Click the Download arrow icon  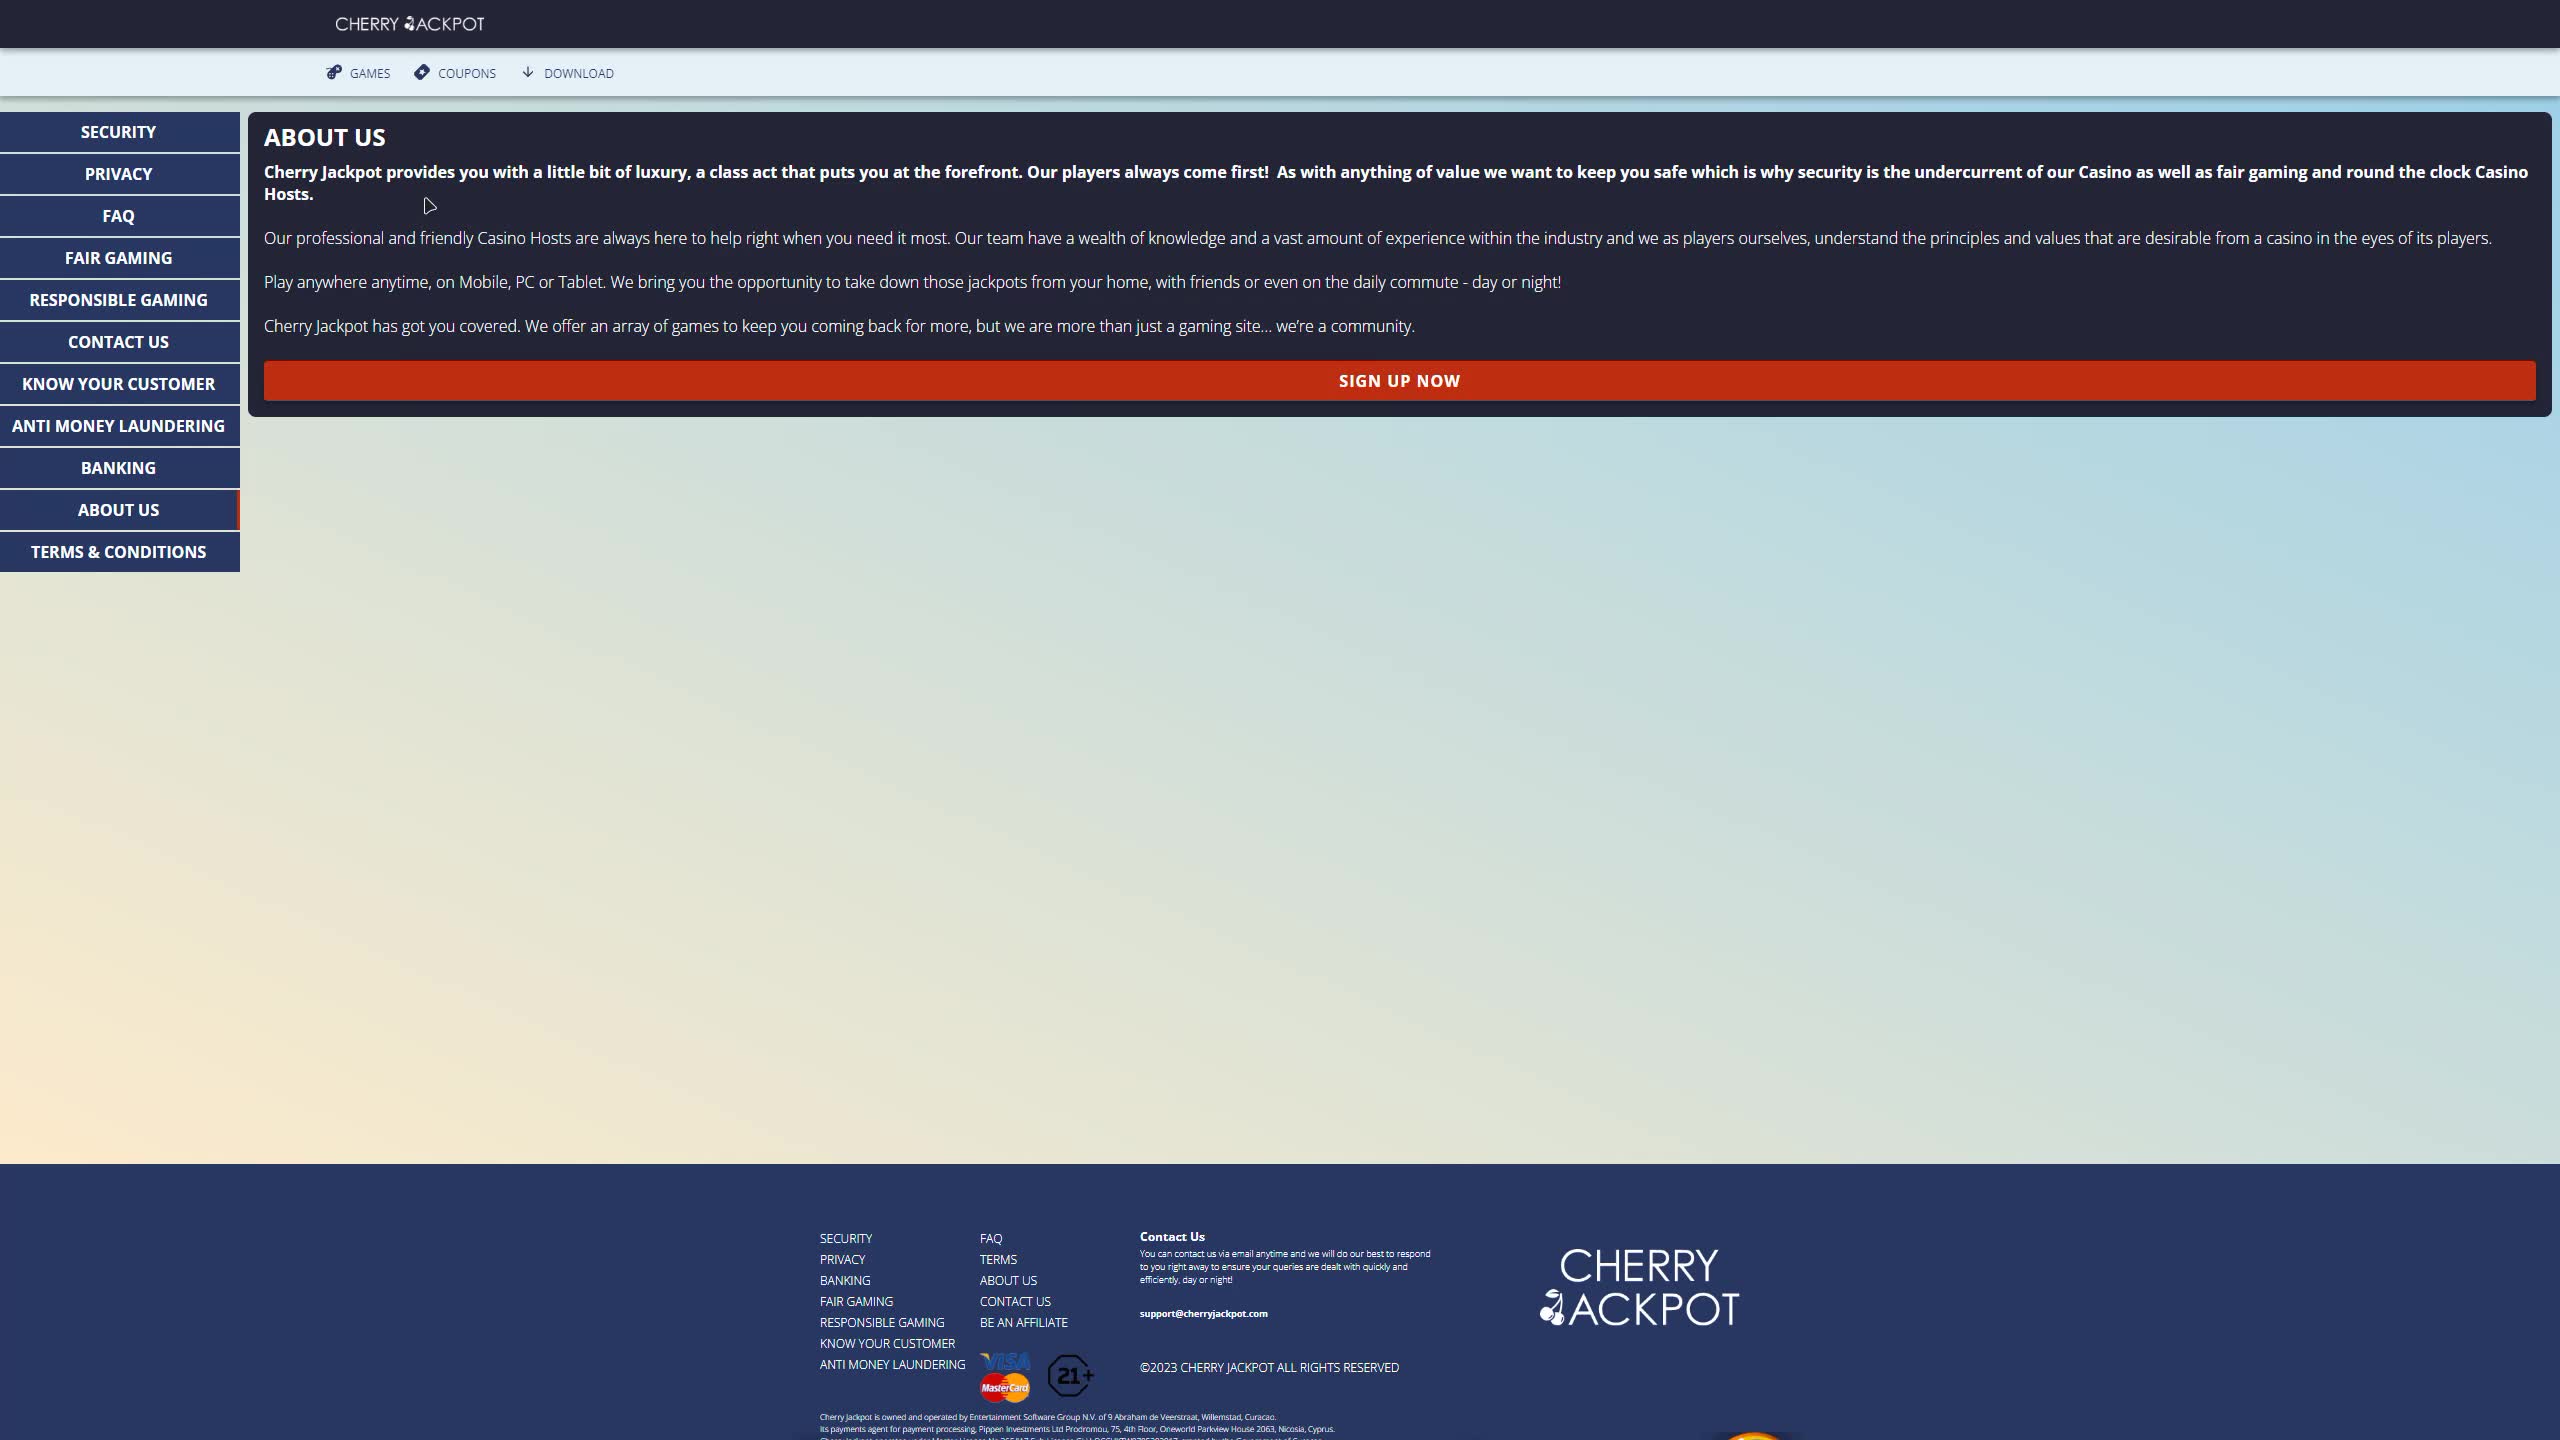(x=528, y=72)
